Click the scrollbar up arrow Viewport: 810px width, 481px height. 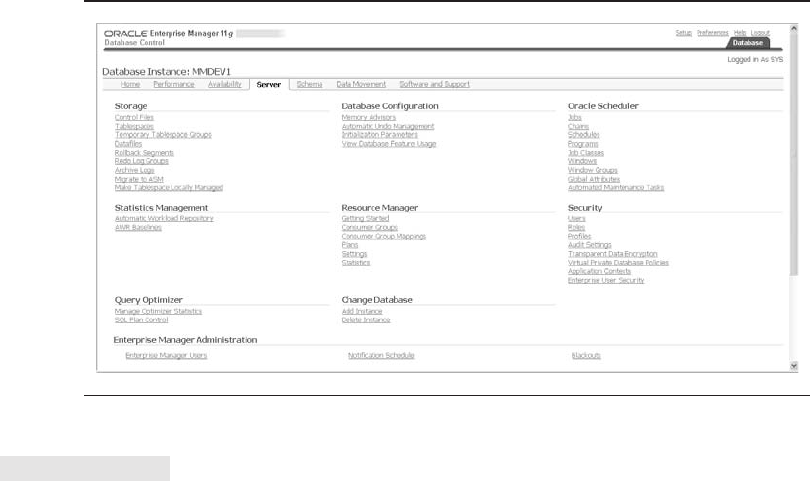(x=794, y=29)
